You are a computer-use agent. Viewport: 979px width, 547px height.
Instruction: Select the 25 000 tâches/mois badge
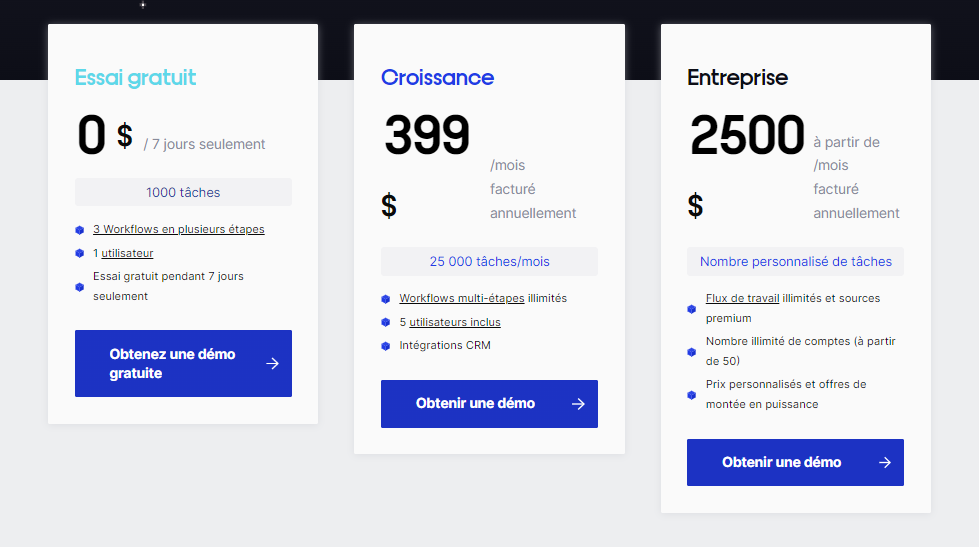[x=489, y=262]
